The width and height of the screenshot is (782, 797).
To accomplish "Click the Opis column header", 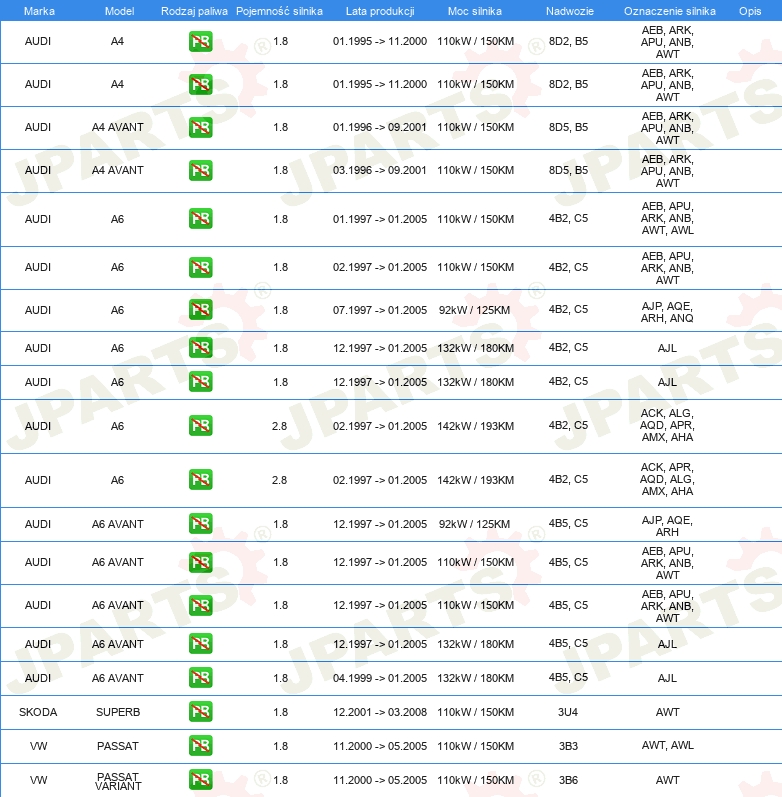I will pos(750,11).
